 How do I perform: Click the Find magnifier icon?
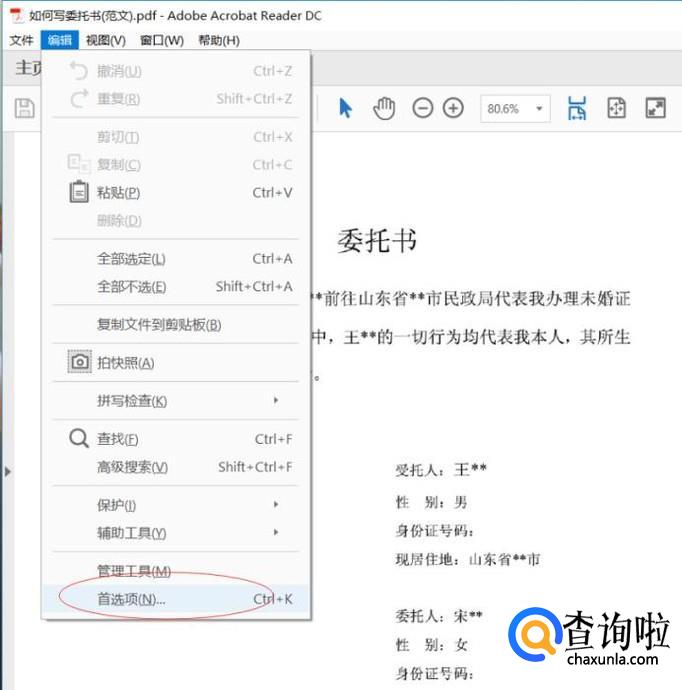click(x=79, y=438)
